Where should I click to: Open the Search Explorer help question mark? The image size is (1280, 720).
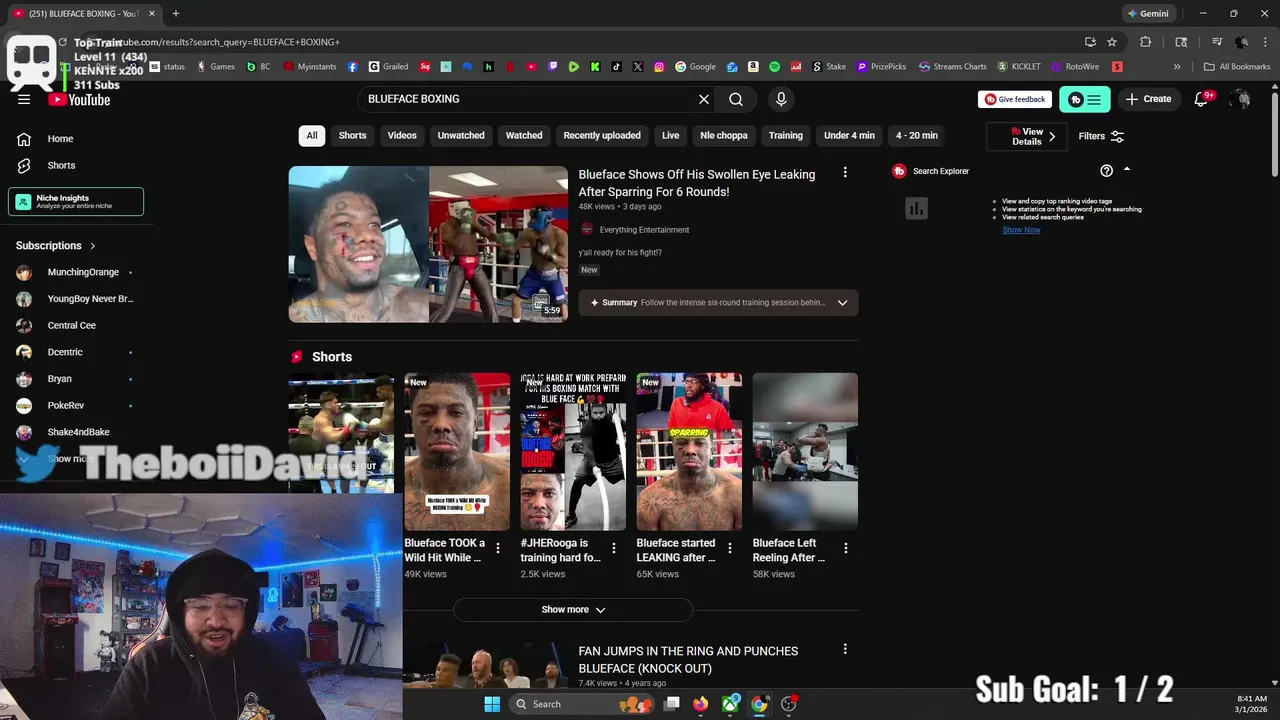point(1106,171)
